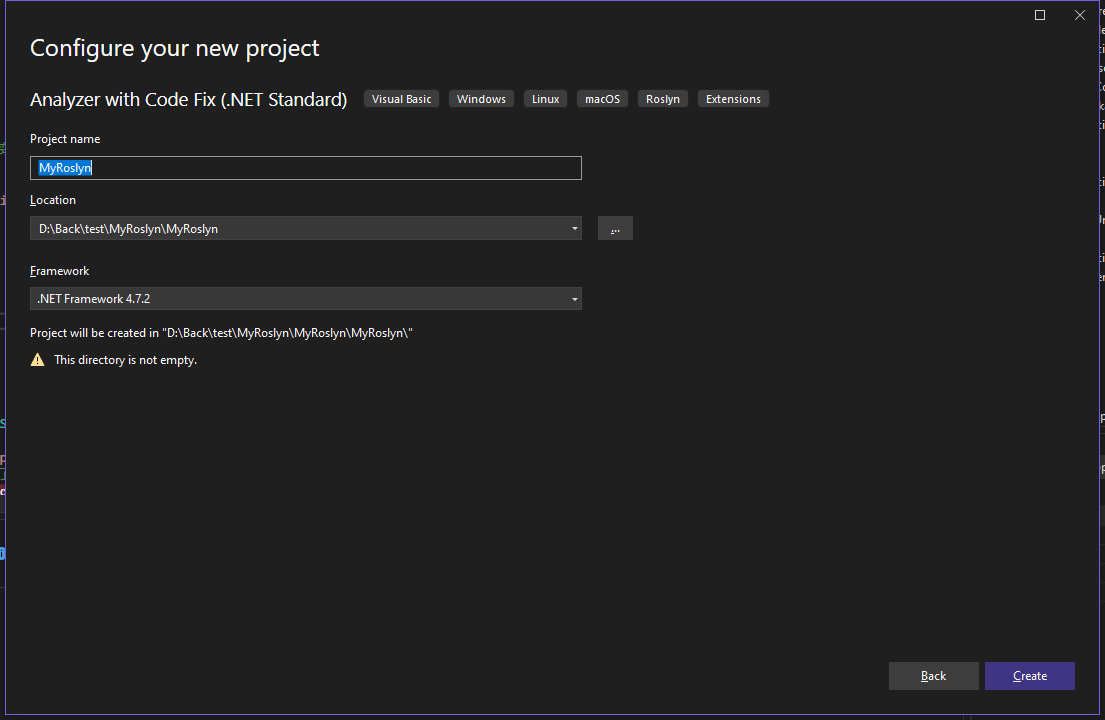Screen dimensions: 1105x720
Task: Expand the Location dropdown arrow
Action: coord(574,228)
